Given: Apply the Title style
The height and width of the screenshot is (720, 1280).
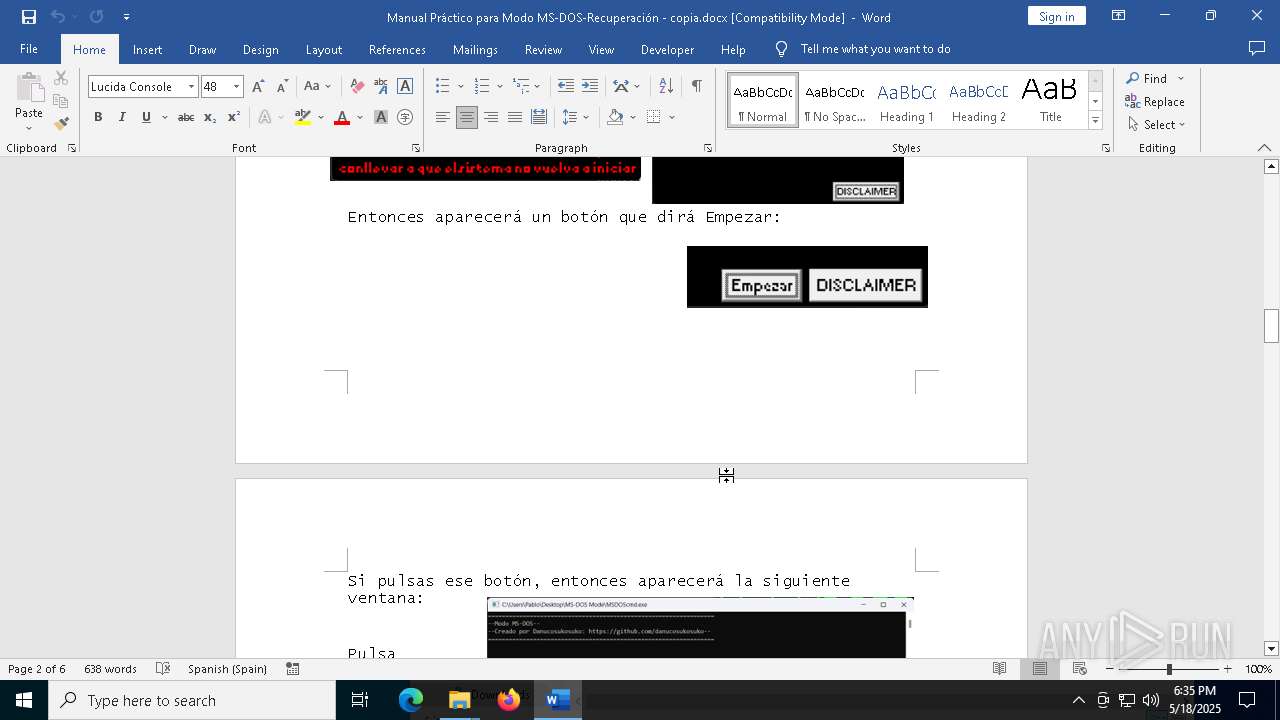Looking at the screenshot, I should coord(1050,100).
